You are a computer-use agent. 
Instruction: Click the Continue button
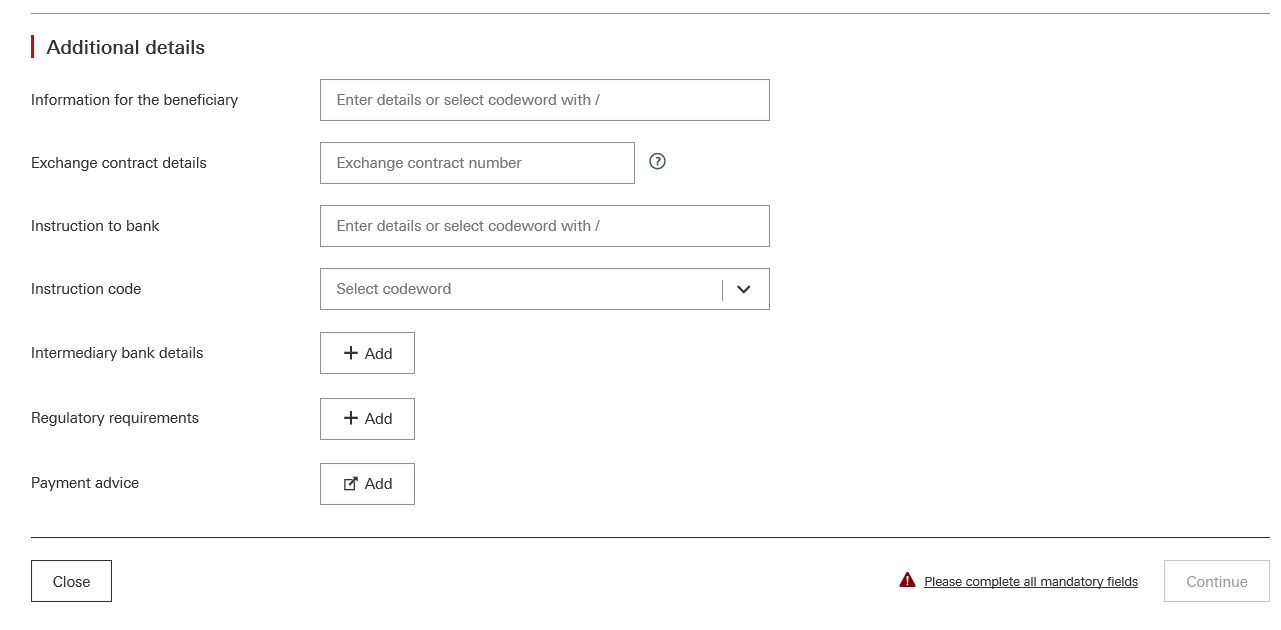1216,581
